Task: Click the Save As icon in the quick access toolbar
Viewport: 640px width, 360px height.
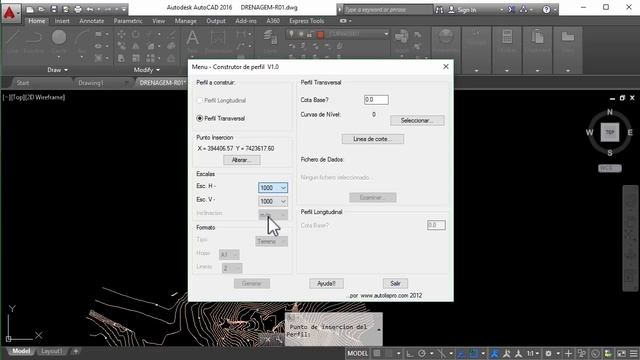Action: click(66, 9)
